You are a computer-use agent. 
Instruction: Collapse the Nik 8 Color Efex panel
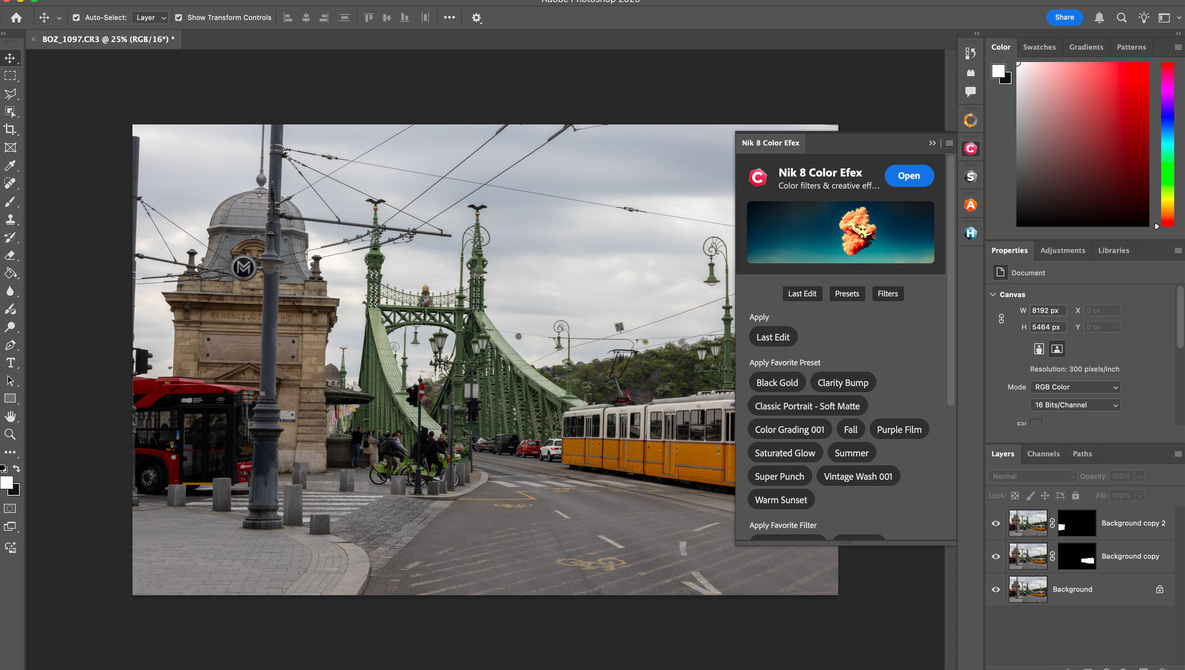coord(932,143)
